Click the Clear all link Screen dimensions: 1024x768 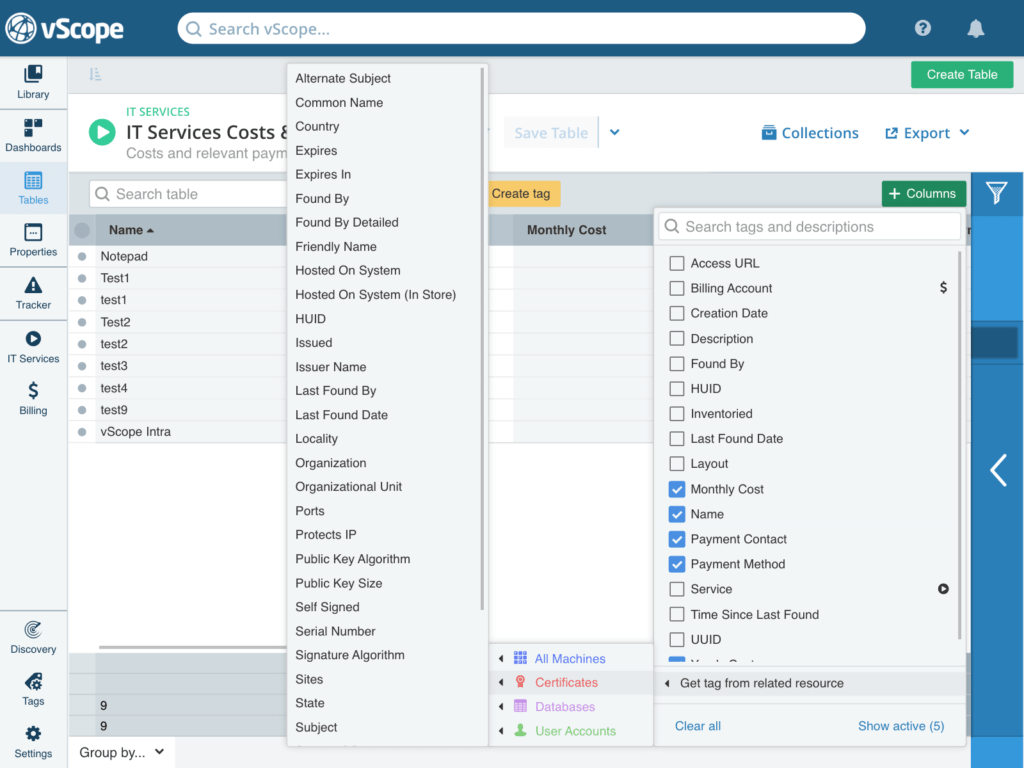tap(697, 726)
